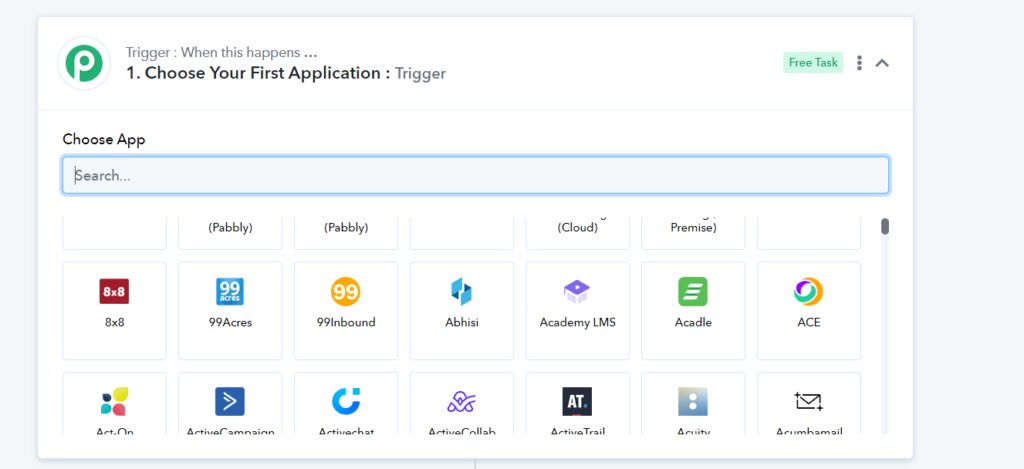Pick the ACE app icon
Image resolution: width=1024 pixels, height=469 pixels.
pos(808,291)
